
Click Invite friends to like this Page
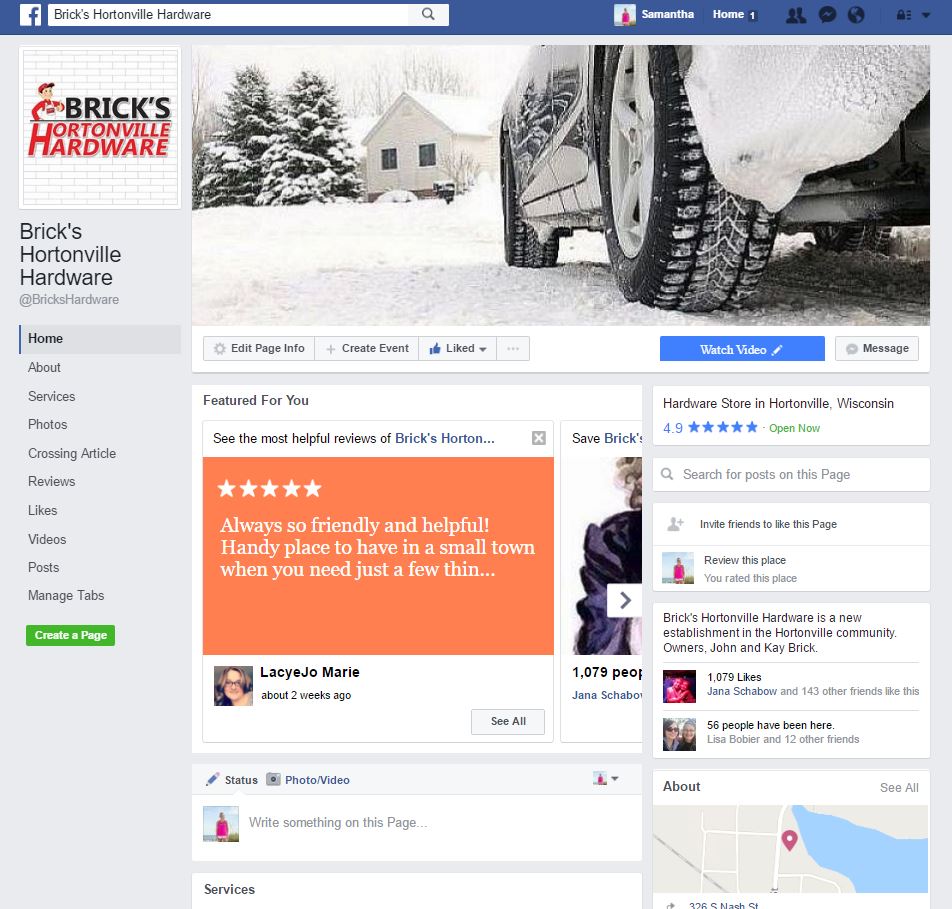[768, 524]
